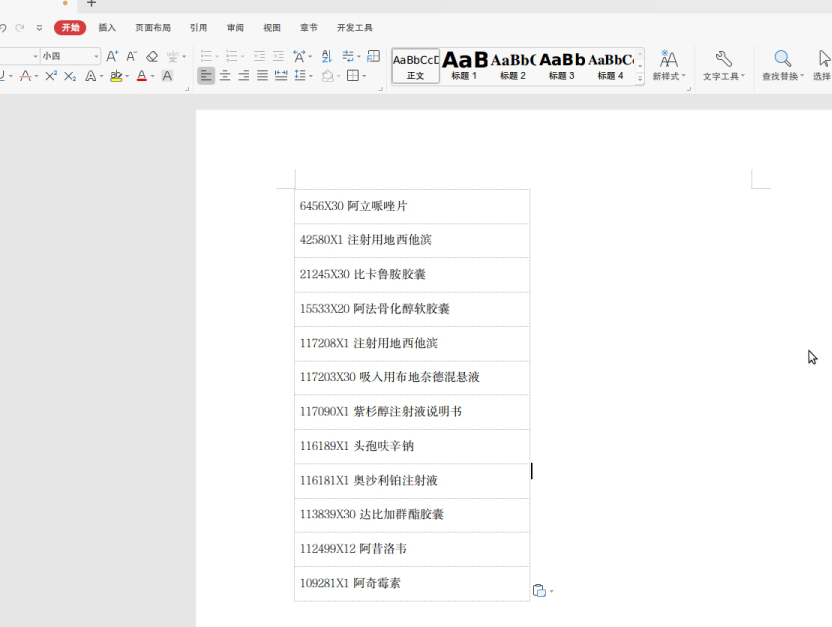Screen dimensions: 832x627
Task: Open the Chinese layout character scaling tool
Action: [299, 56]
